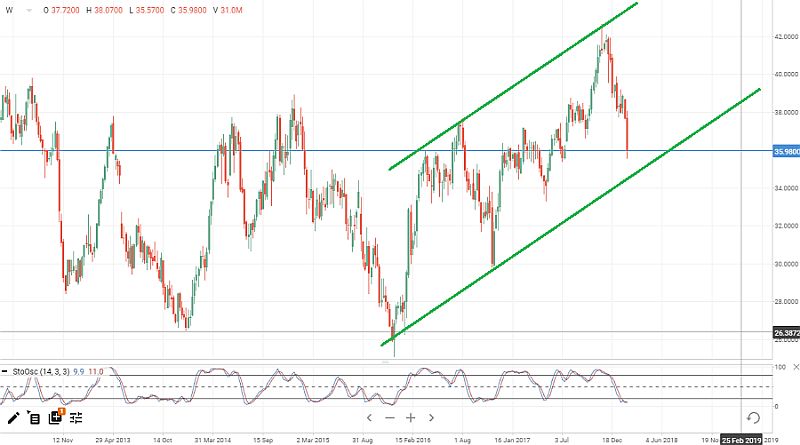The width and height of the screenshot is (800, 445).
Task: Close the StoOsc indicator panel
Action: tap(796, 367)
